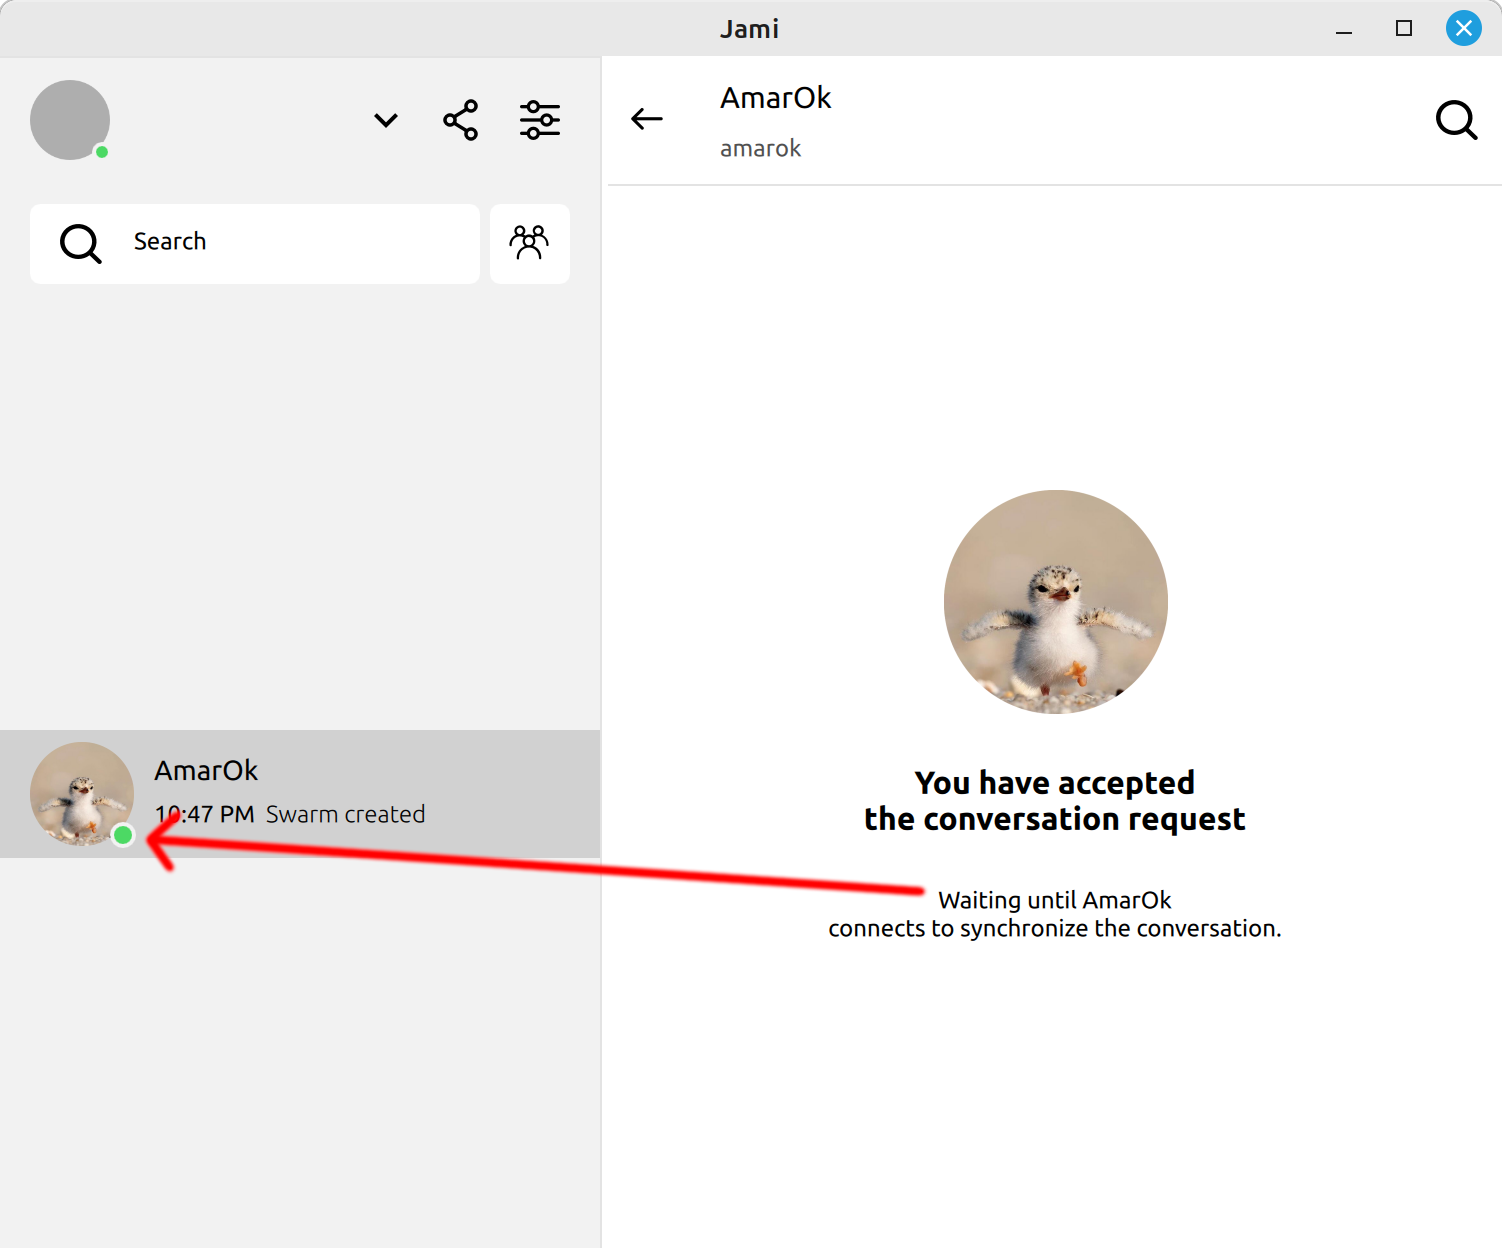This screenshot has width=1502, height=1248.
Task: Select the AmarOk conversation in the list
Action: coord(300,794)
